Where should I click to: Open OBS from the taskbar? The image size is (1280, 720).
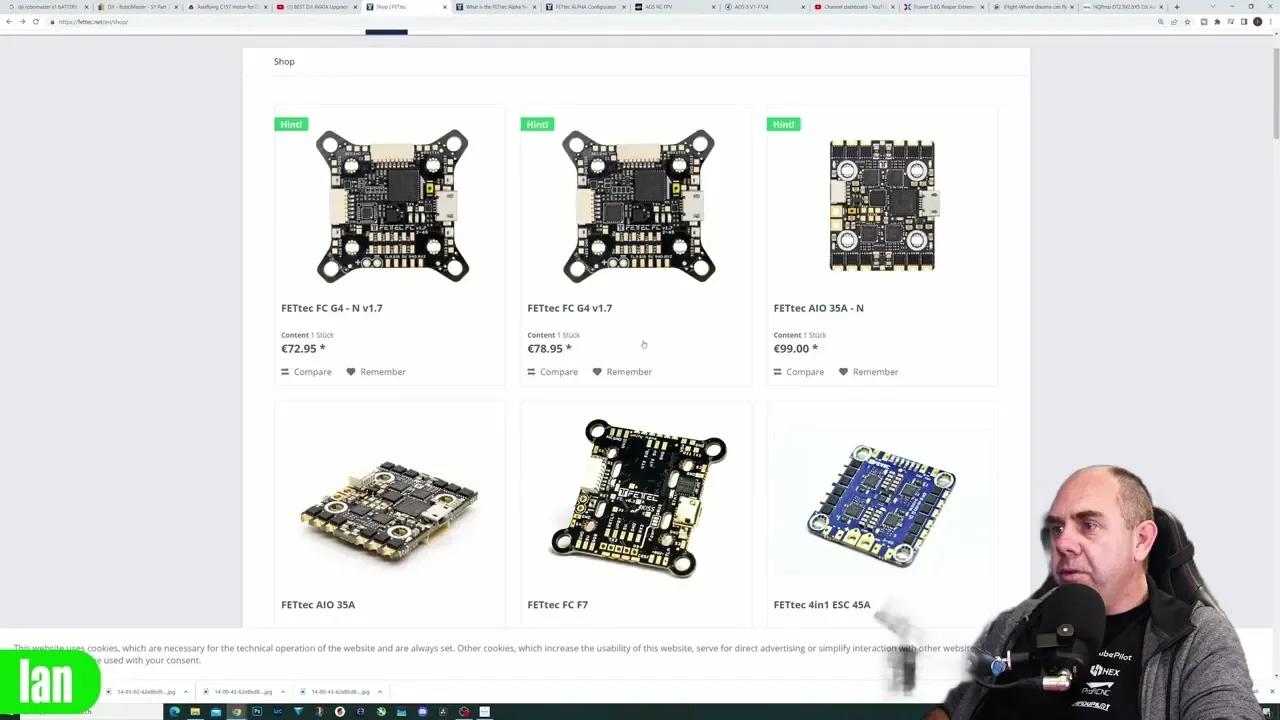click(x=464, y=710)
